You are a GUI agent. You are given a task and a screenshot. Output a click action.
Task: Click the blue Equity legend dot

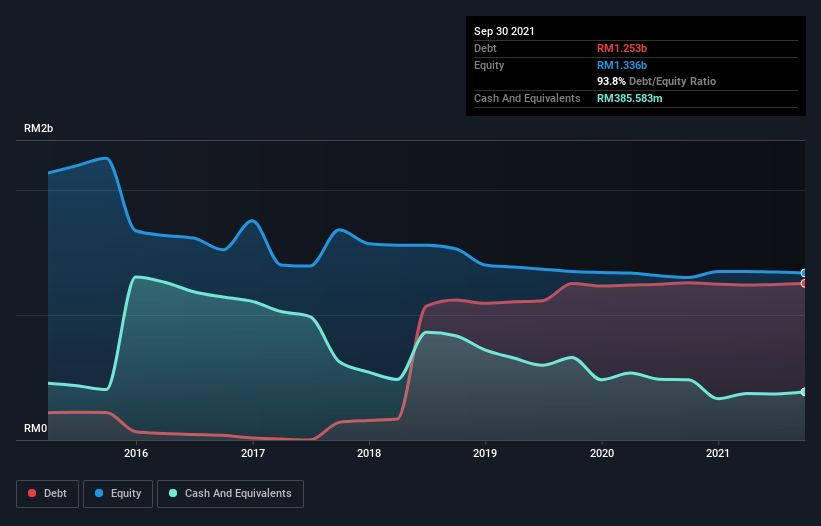pos(99,493)
